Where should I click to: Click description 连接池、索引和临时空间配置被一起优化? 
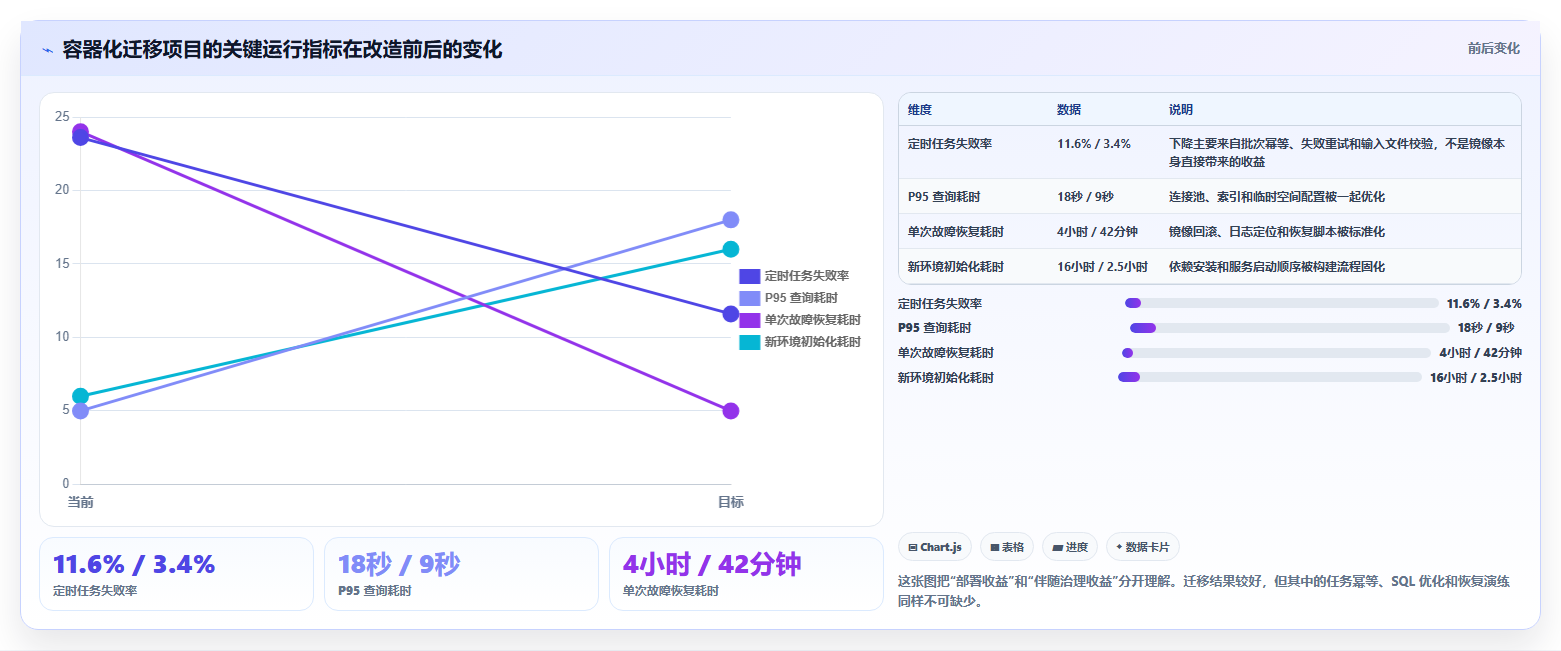(x=1277, y=197)
